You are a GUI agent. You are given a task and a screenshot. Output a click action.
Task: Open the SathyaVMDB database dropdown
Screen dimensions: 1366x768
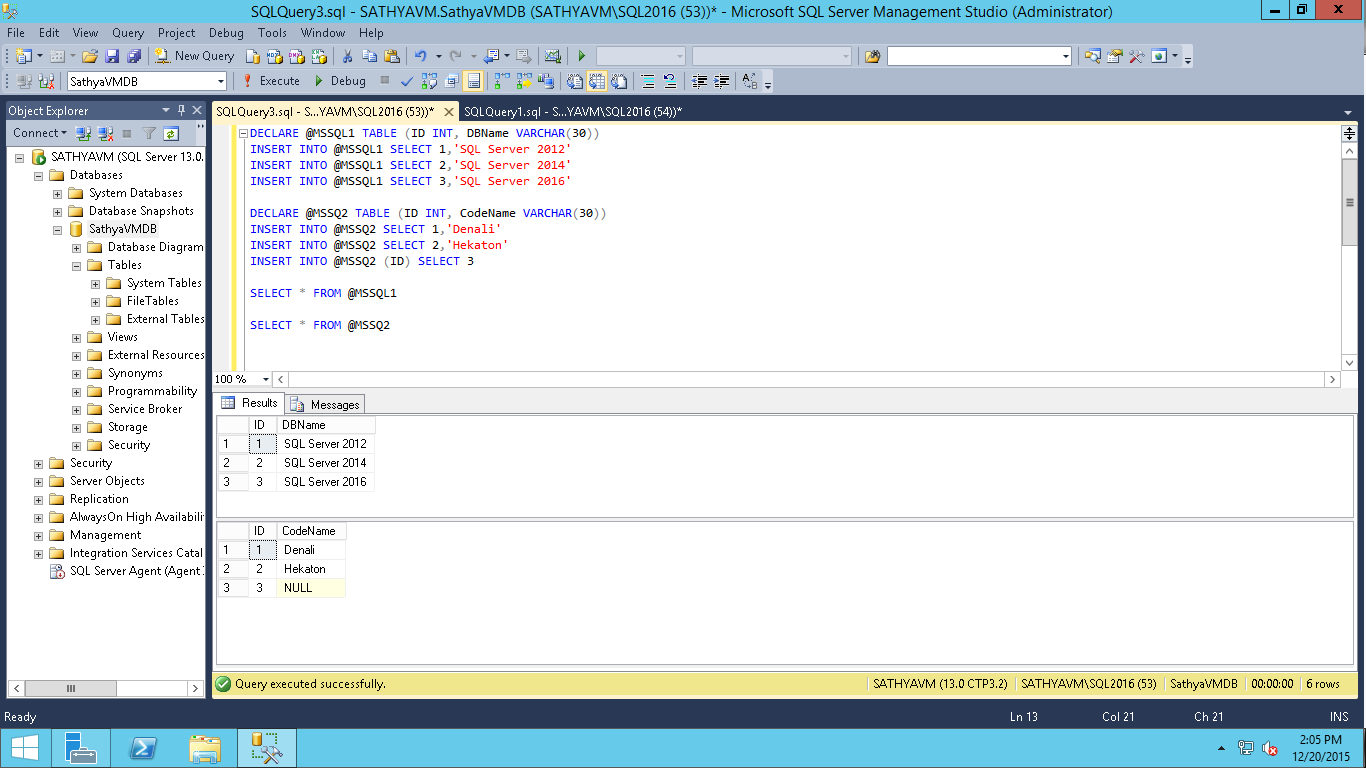coord(220,82)
